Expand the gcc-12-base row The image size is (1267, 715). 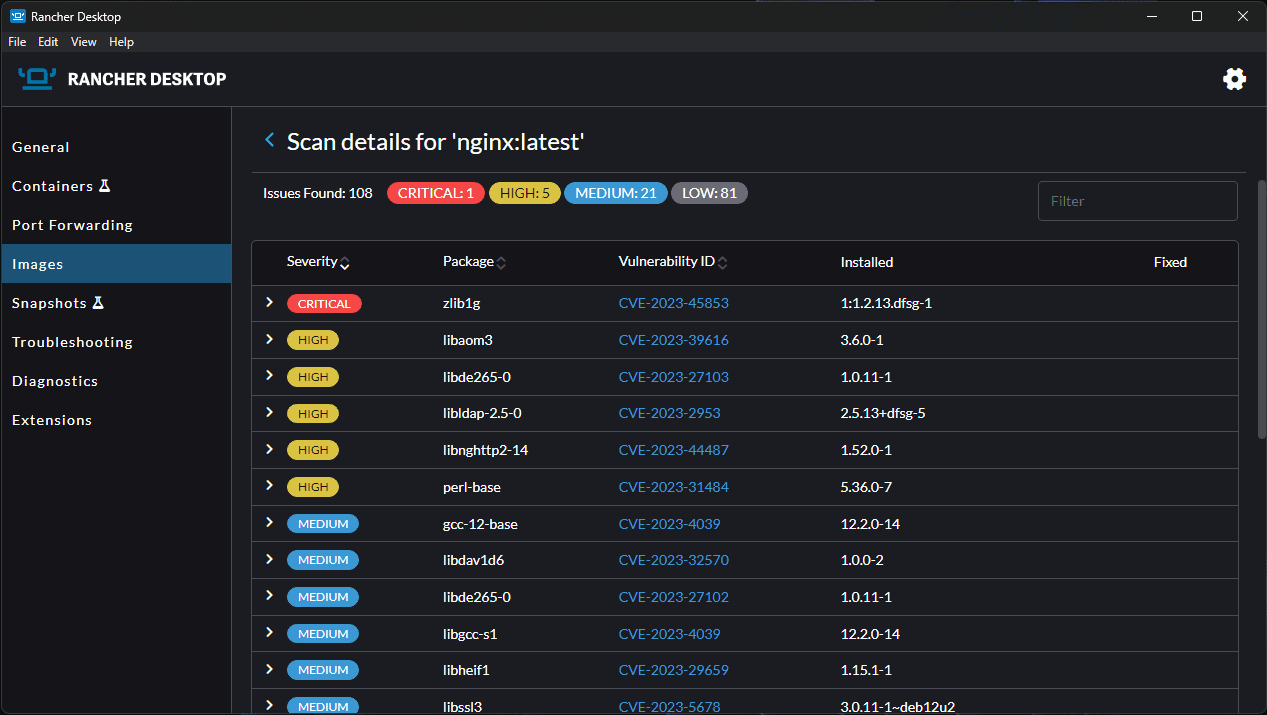[269, 522]
